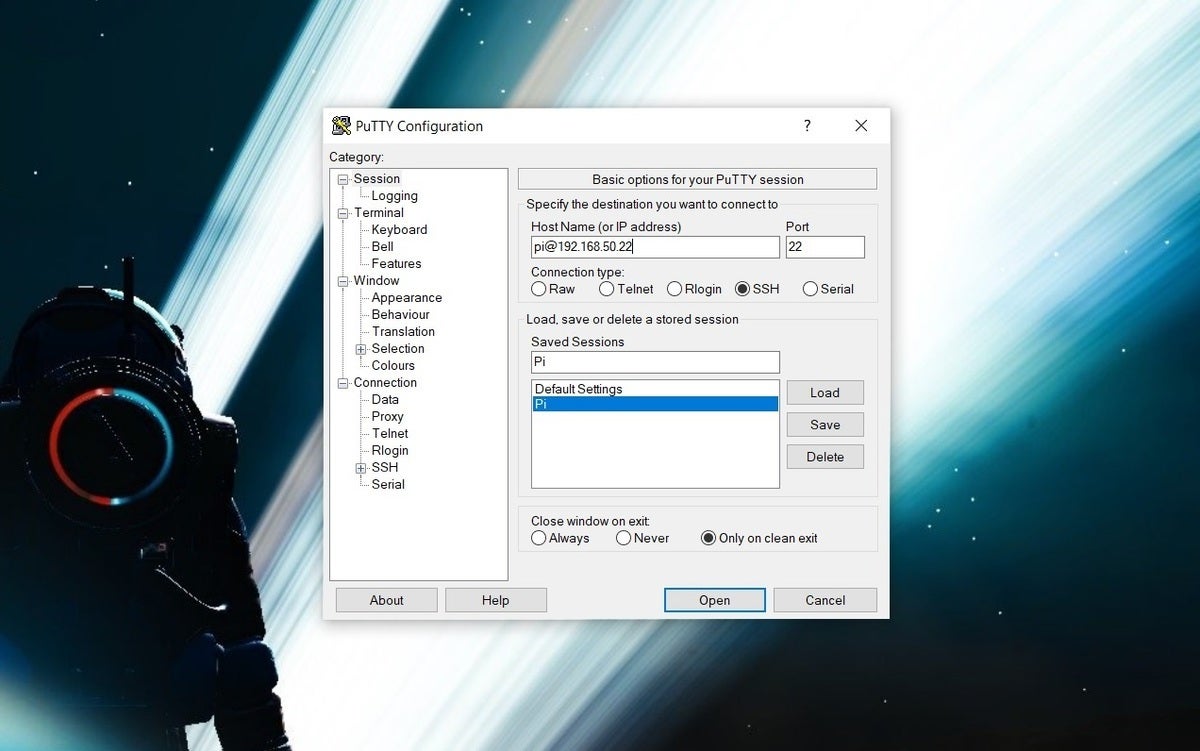
Task: Open the Terminal category
Action: tap(378, 213)
